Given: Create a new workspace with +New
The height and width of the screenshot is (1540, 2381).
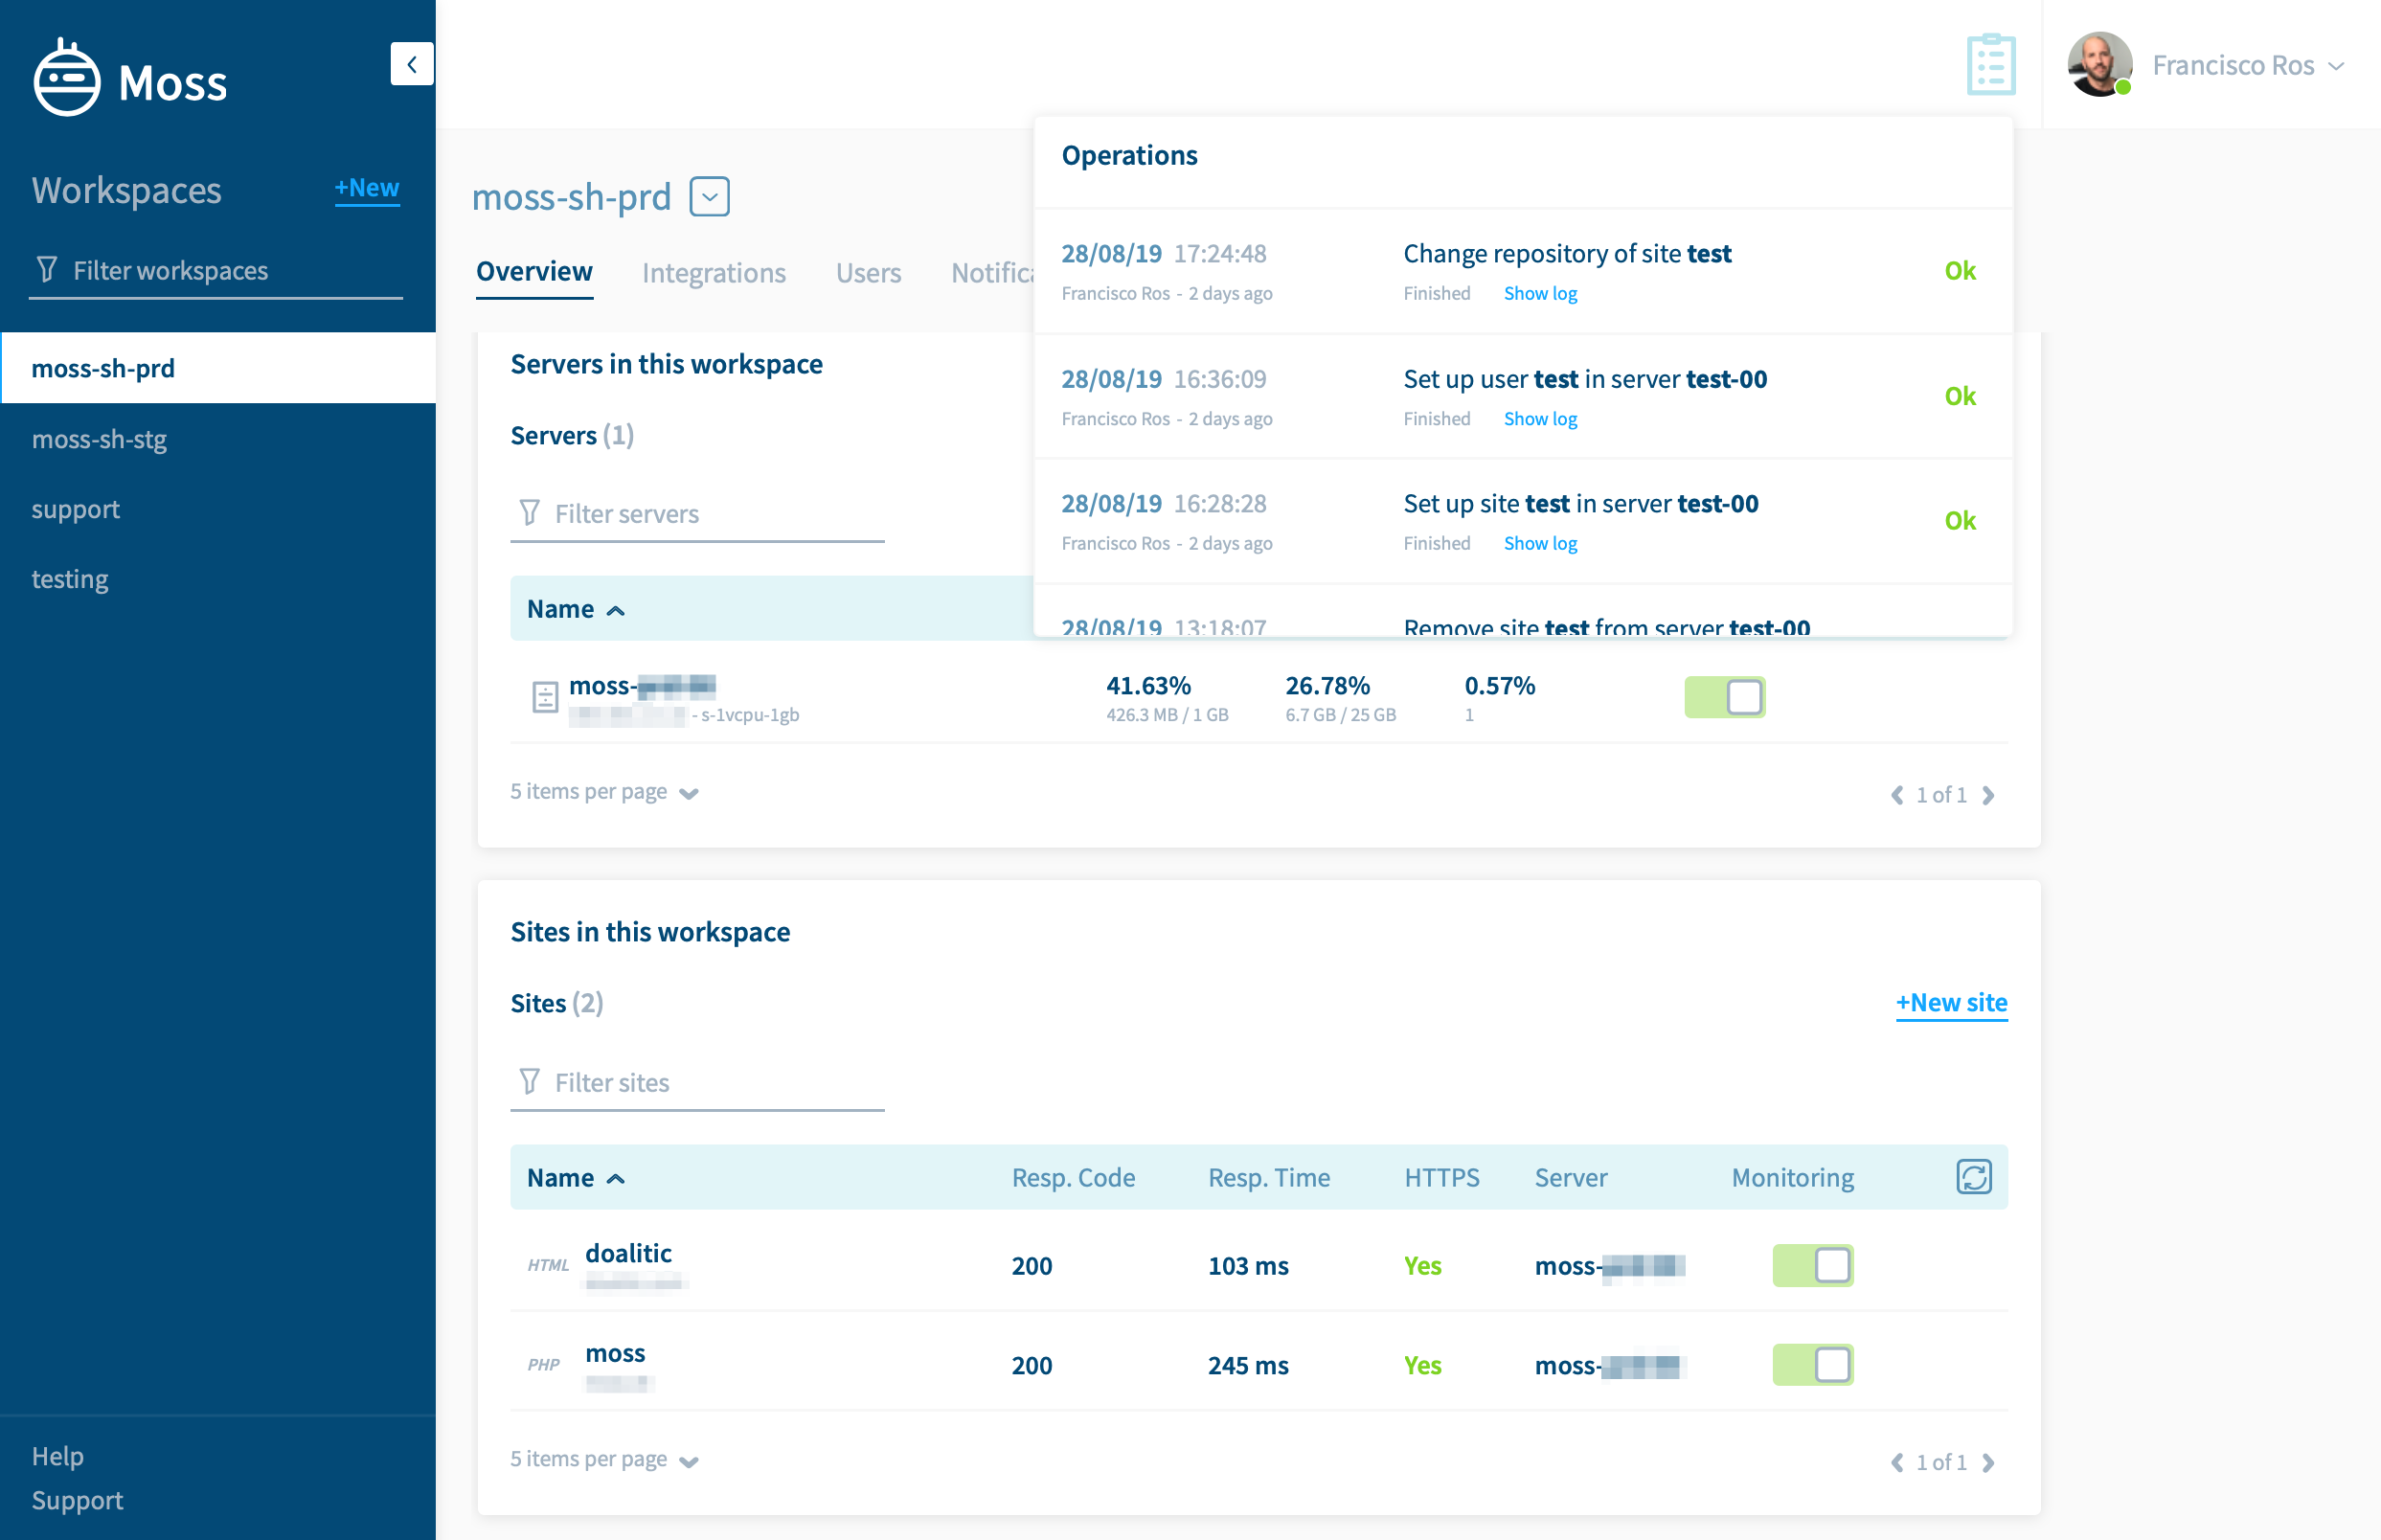Looking at the screenshot, I should (x=367, y=188).
